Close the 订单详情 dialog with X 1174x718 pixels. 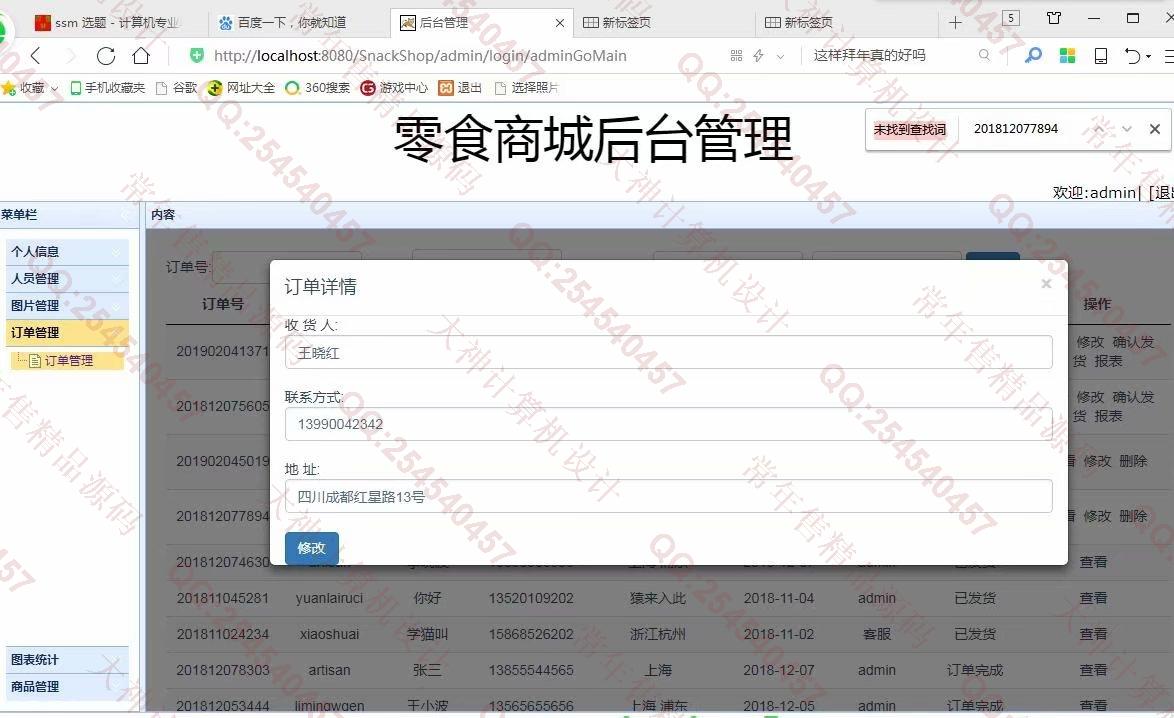(x=1046, y=284)
